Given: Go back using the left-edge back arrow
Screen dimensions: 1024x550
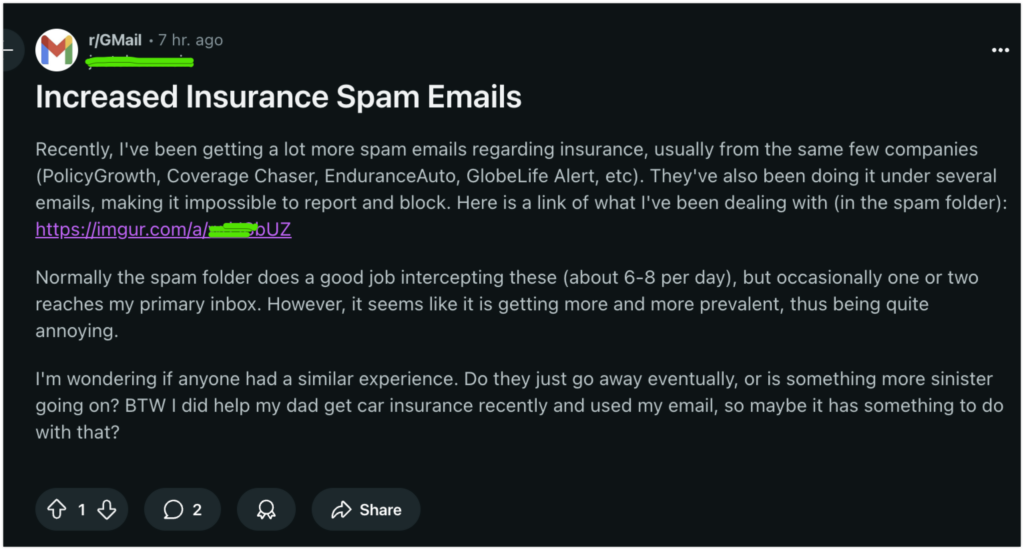Looking at the screenshot, I should click(9, 50).
